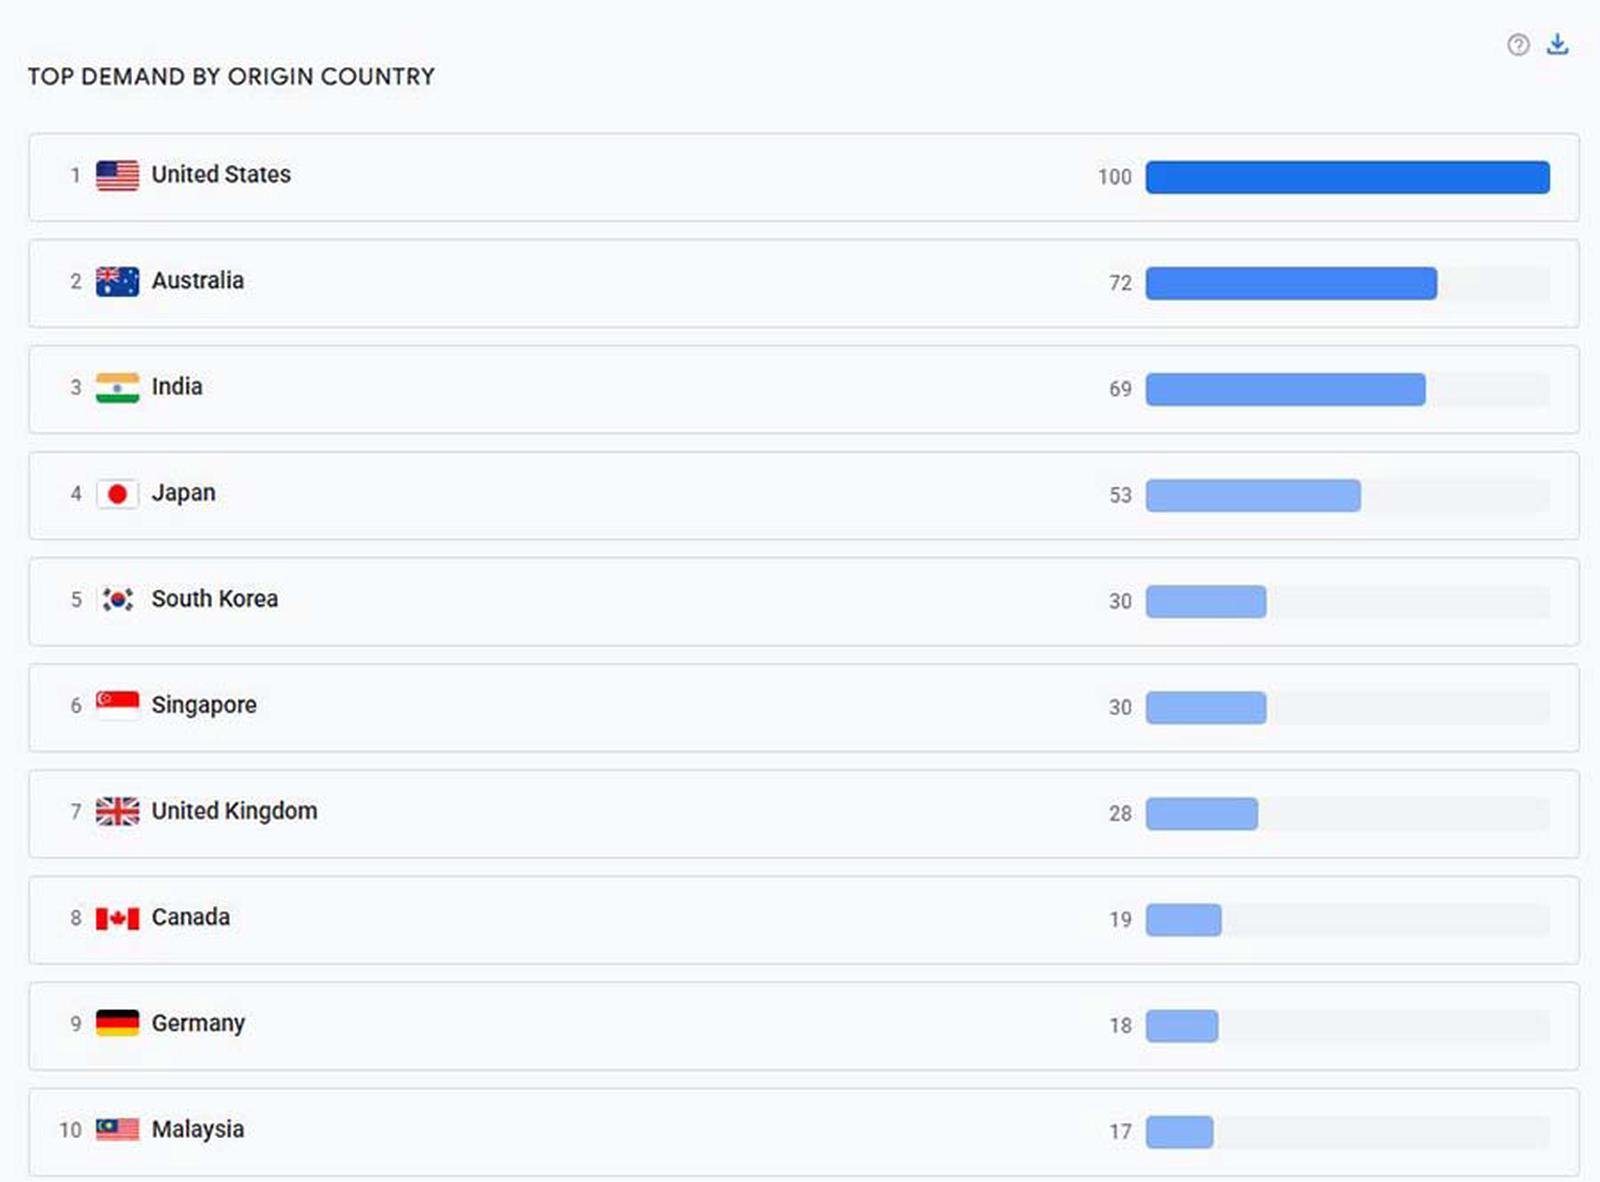Click the India demand score 69

(x=1120, y=389)
